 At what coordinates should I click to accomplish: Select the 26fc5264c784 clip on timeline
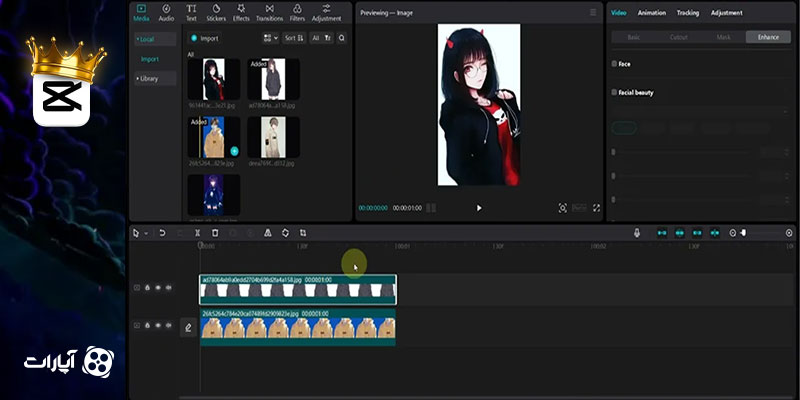(298, 327)
